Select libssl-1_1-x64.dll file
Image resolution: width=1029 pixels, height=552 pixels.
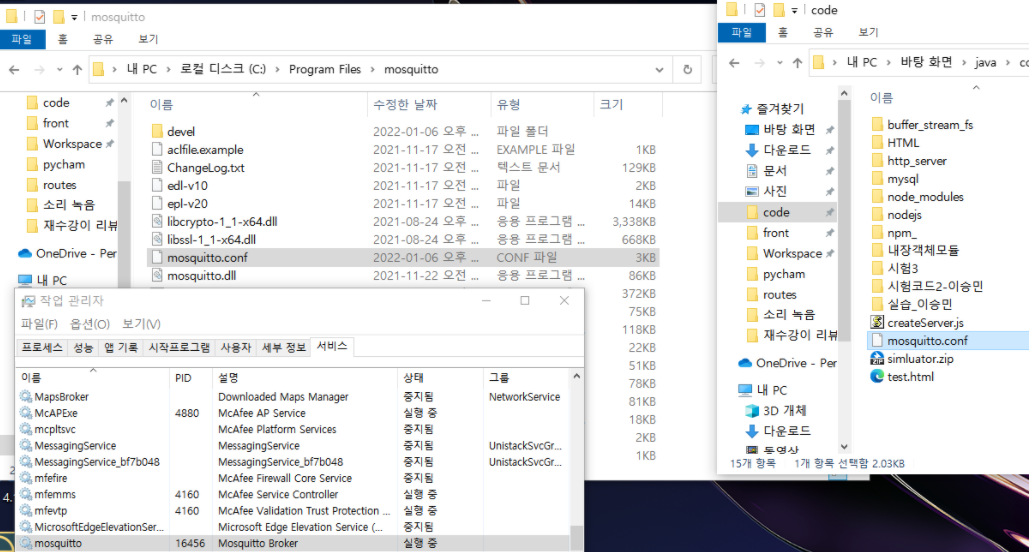pyautogui.click(x=211, y=240)
